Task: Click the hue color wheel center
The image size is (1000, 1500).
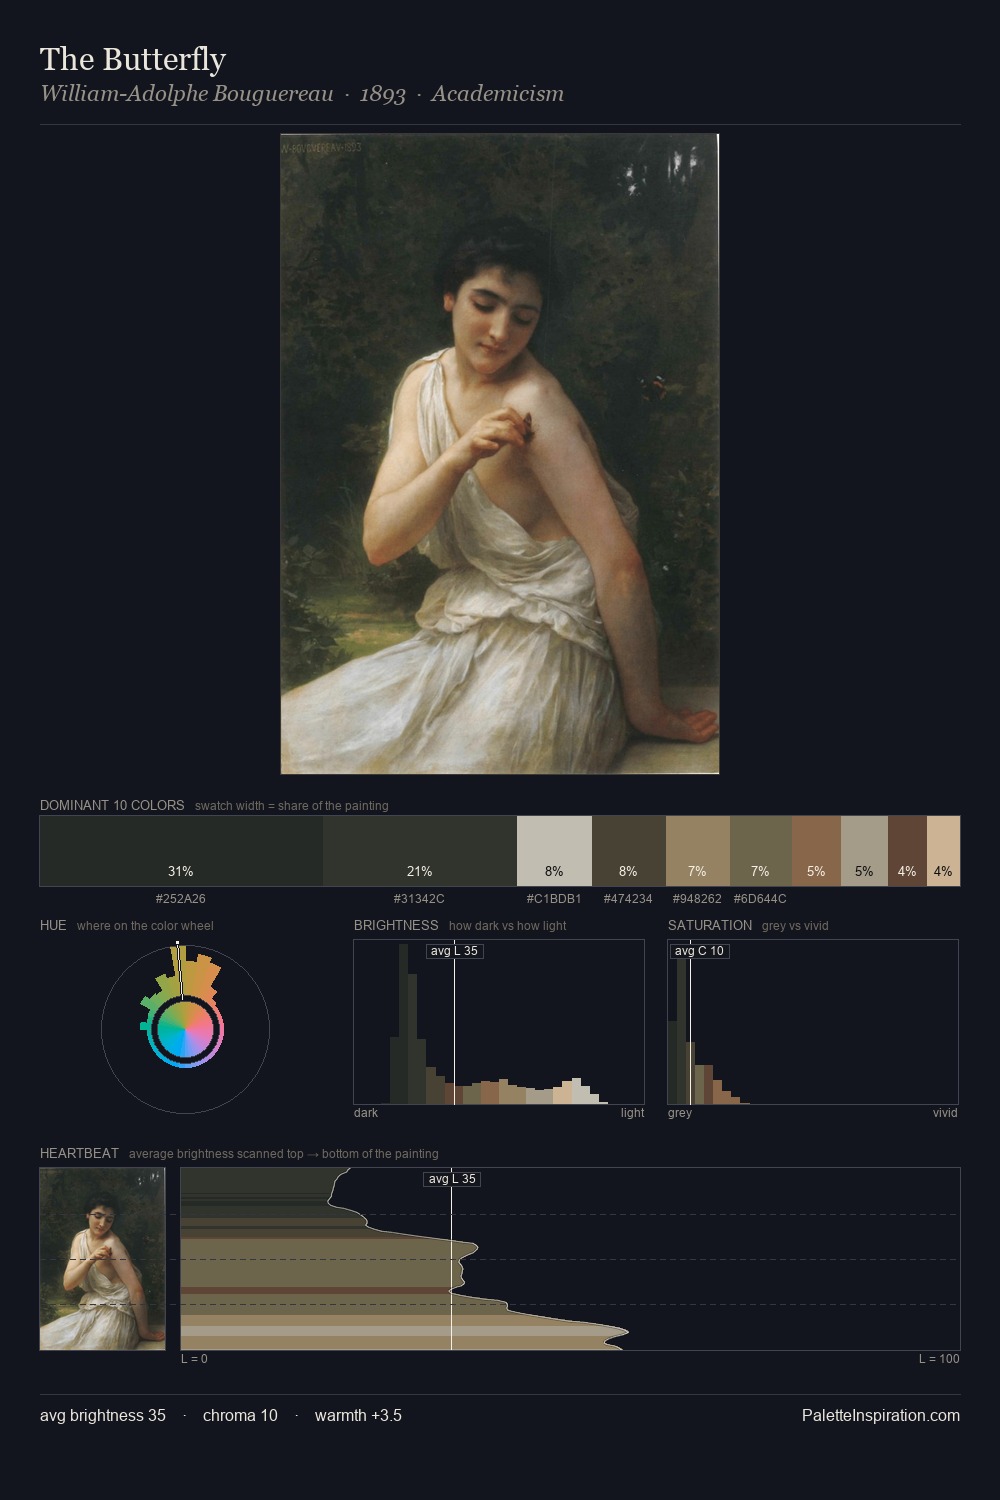Action: 185,1029
